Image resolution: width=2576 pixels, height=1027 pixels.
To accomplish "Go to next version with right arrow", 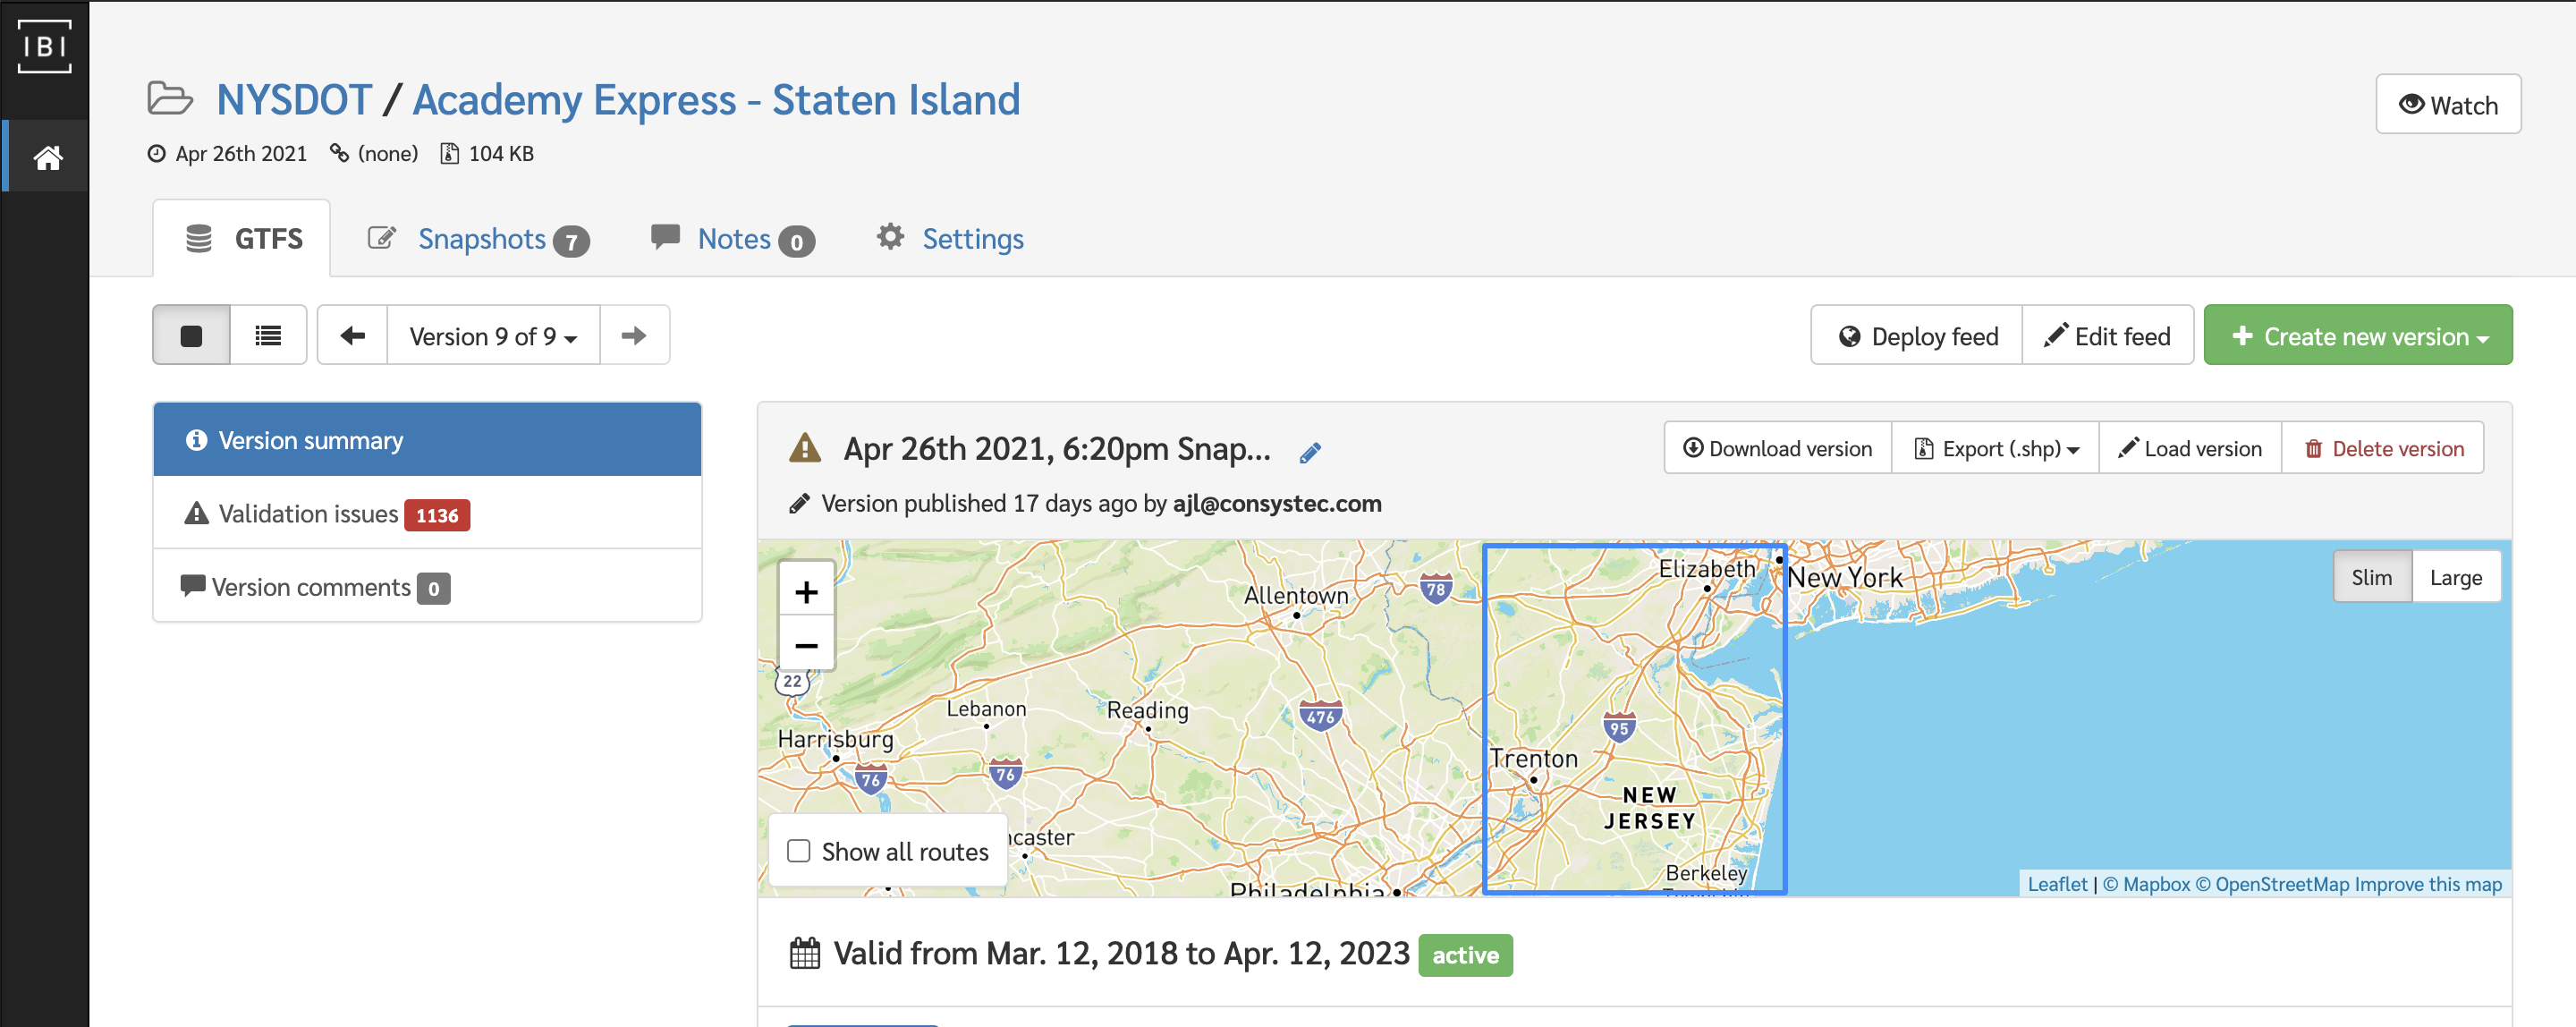I will tap(634, 336).
